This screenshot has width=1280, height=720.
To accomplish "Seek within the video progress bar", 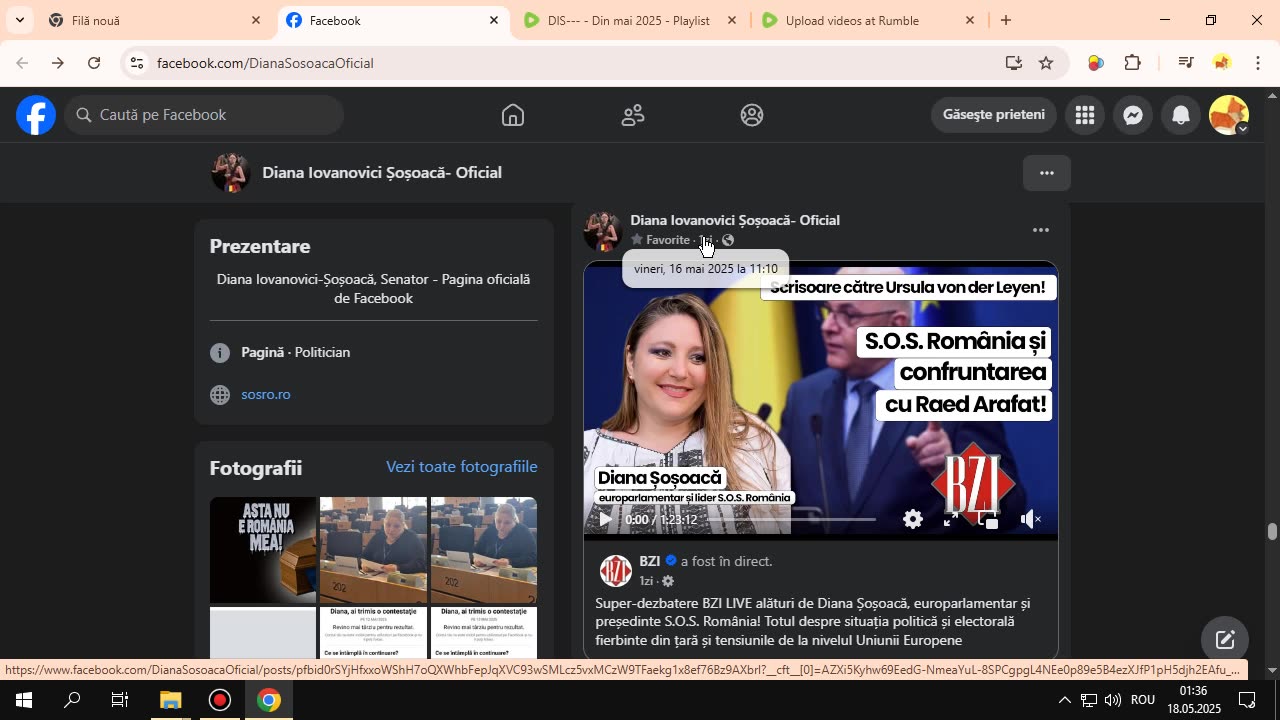I will [790, 519].
